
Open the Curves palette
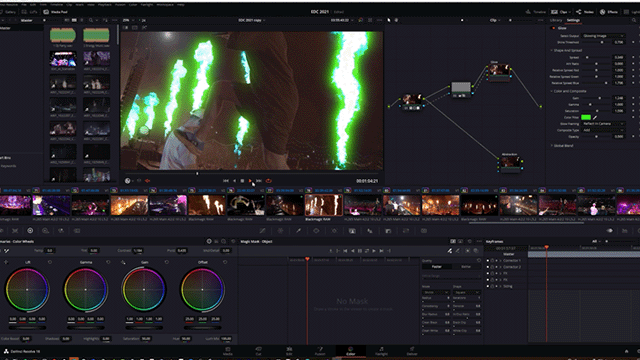pyautogui.click(x=262, y=231)
